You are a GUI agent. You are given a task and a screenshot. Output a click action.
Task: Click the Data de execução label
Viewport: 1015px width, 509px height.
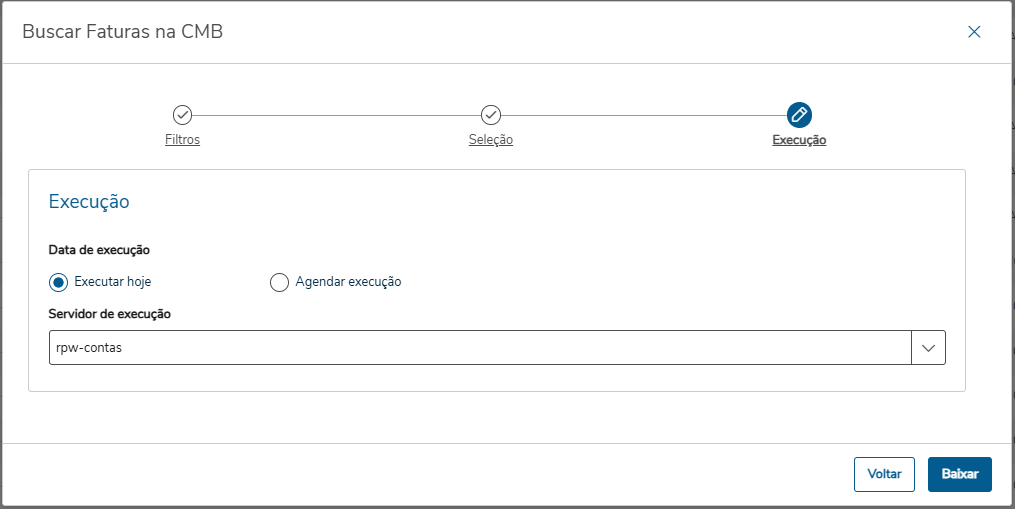click(x=99, y=250)
